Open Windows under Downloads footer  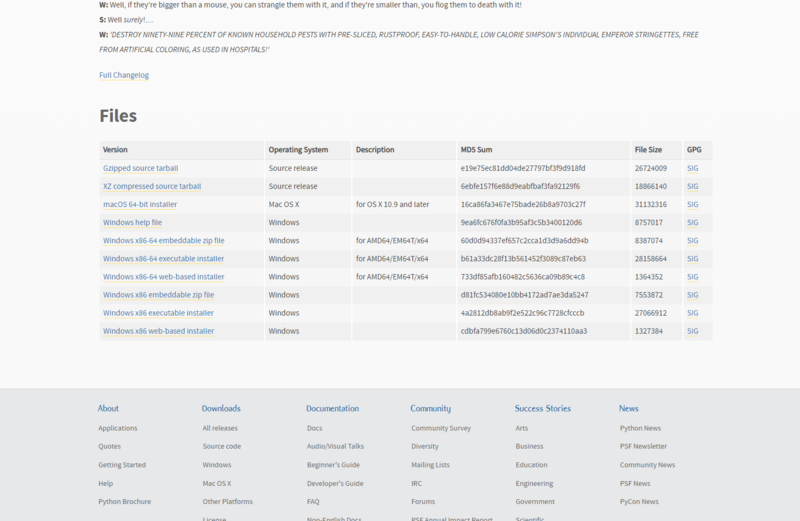217,465
